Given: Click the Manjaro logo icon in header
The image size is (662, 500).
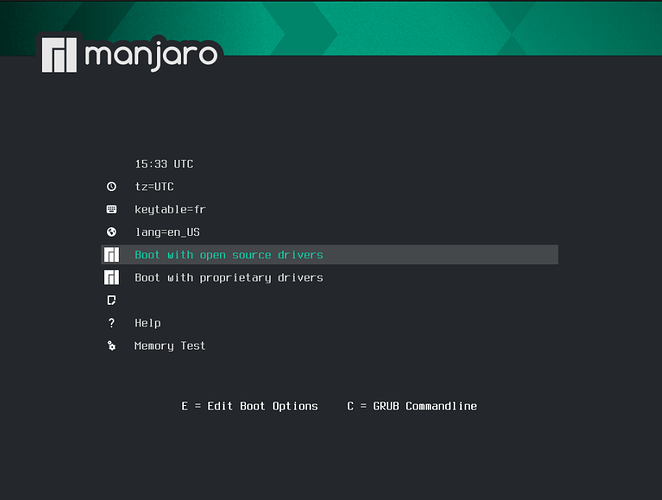Looking at the screenshot, I should click(x=59, y=54).
